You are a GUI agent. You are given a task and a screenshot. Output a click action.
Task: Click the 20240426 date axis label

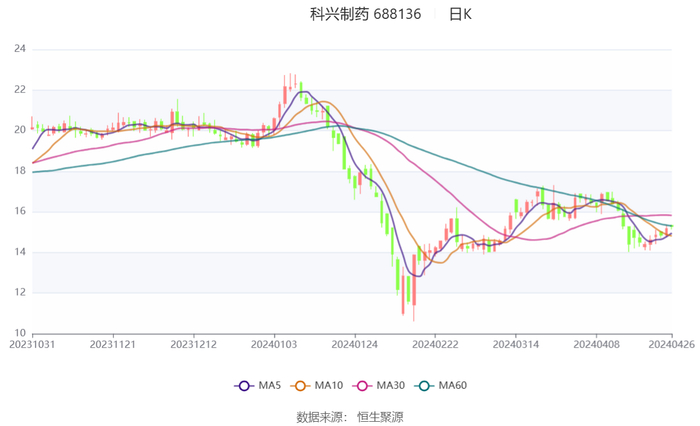click(x=671, y=344)
